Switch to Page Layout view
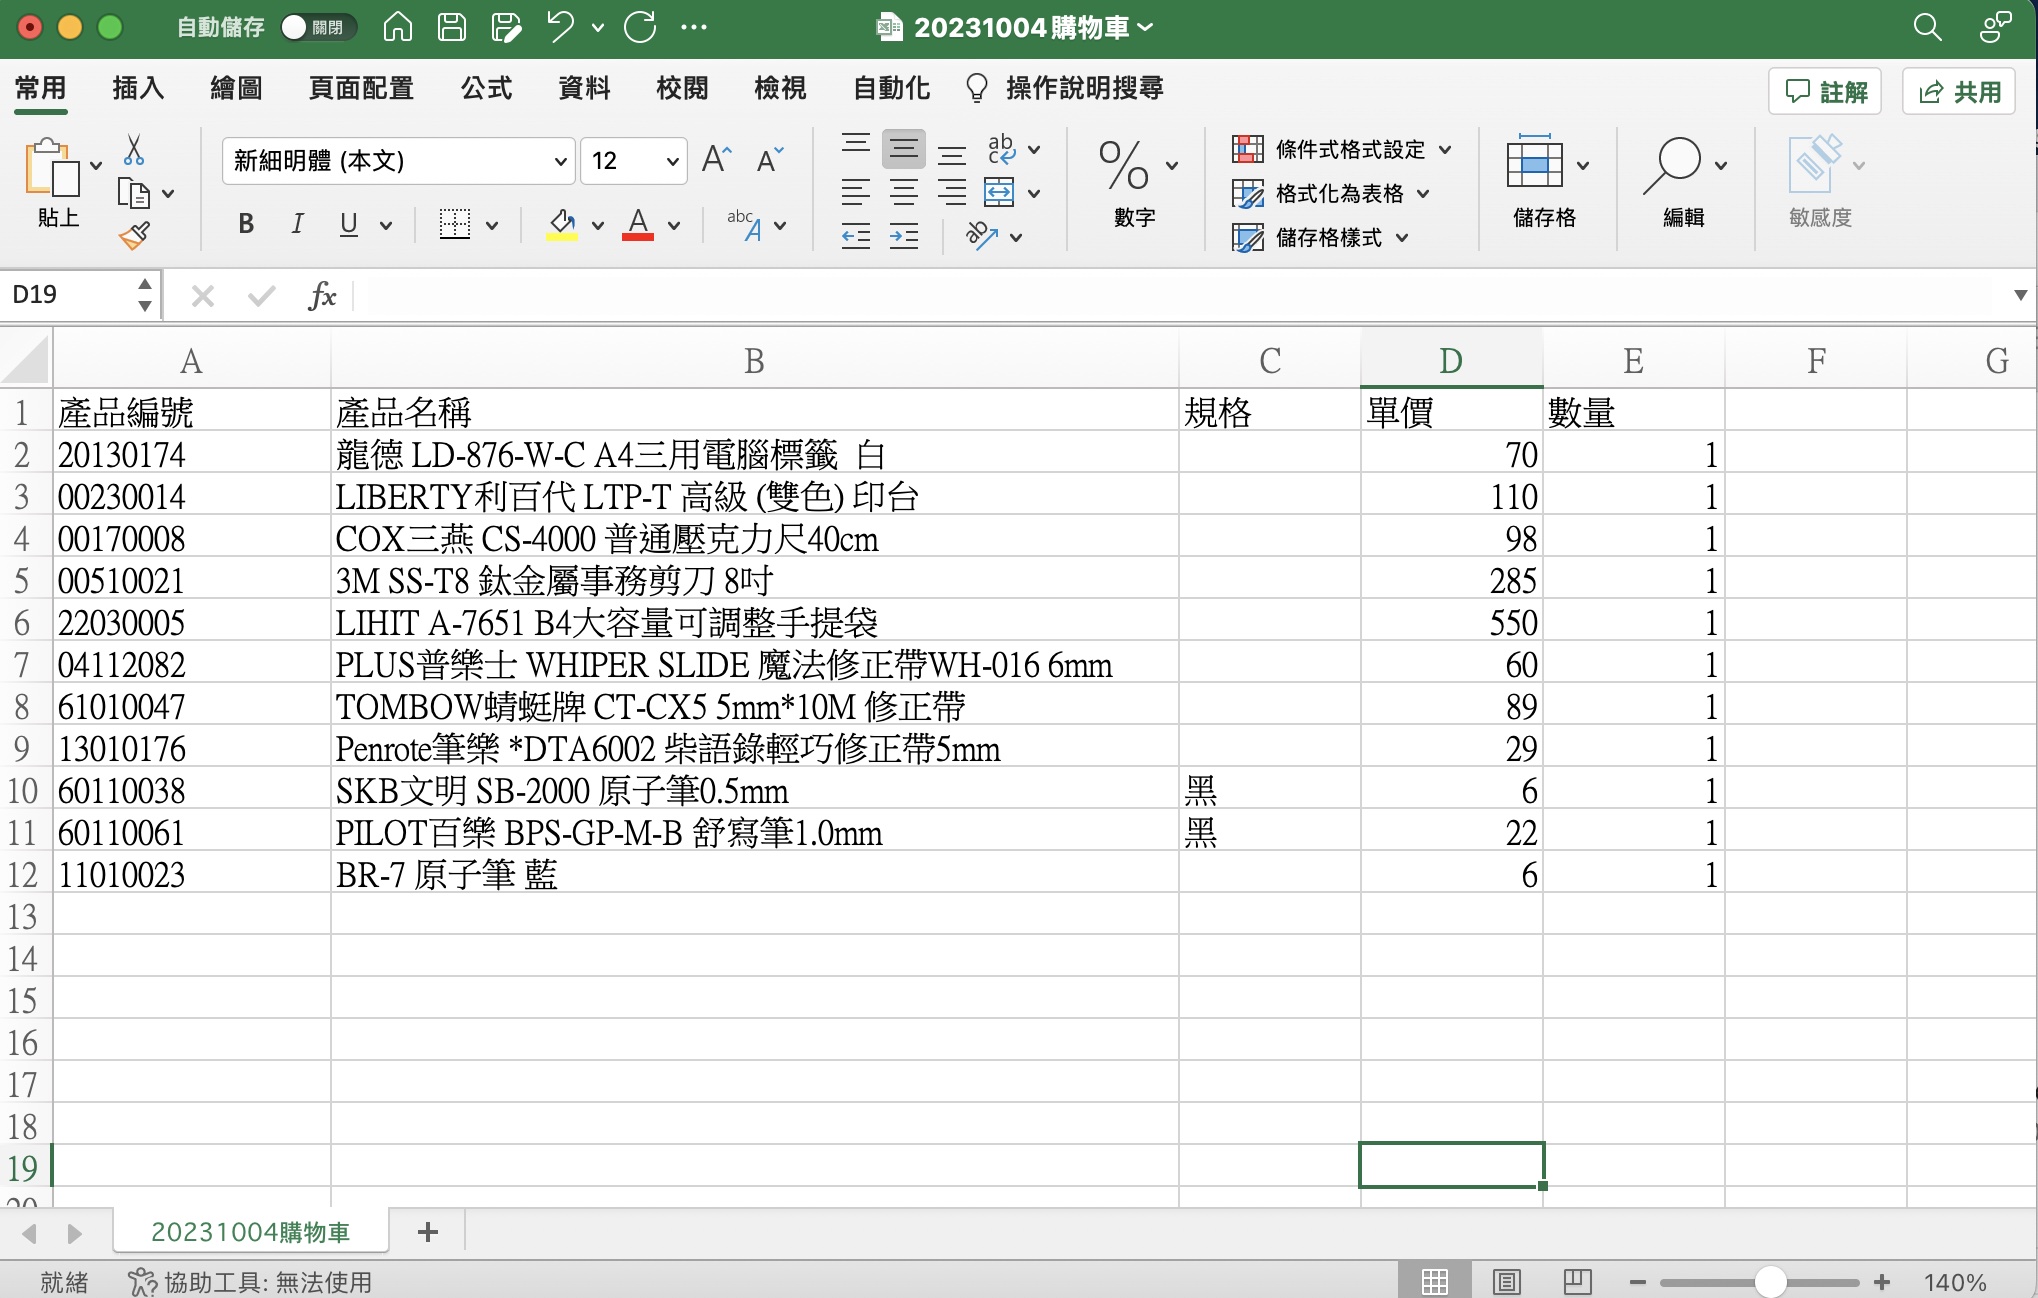 [x=1507, y=1282]
